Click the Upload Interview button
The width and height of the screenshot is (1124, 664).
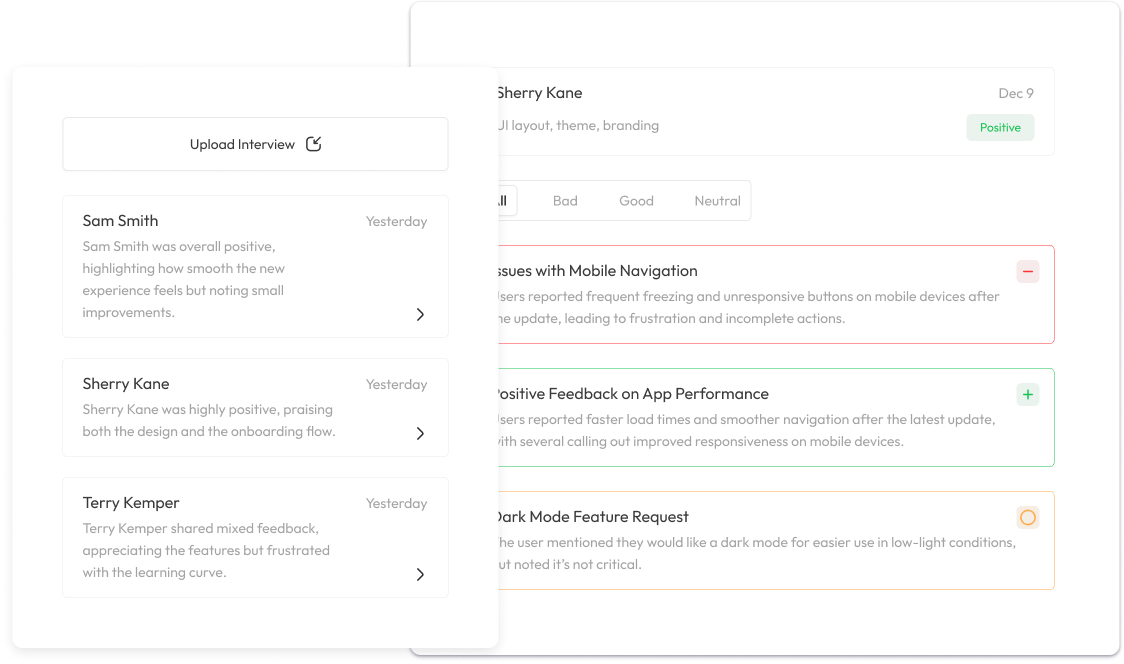255,144
